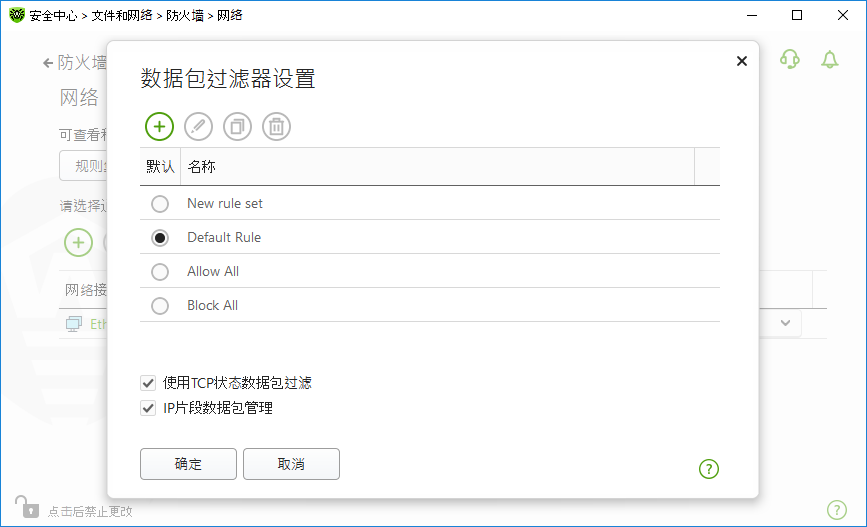Image resolution: width=867 pixels, height=527 pixels.
Task: Click the 确定 button
Action: pyautogui.click(x=188, y=464)
